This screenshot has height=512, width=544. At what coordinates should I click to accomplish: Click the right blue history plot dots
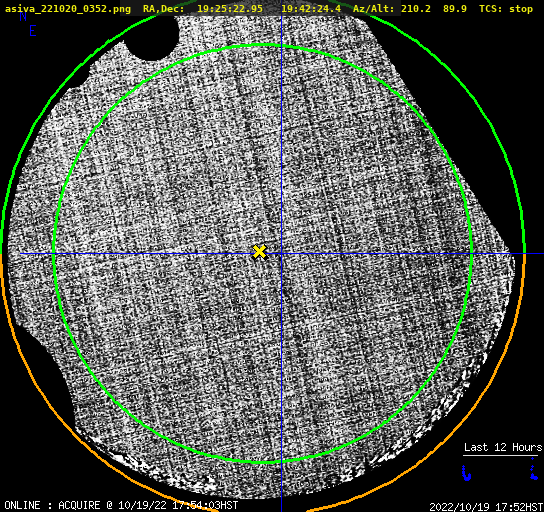[x=534, y=469]
